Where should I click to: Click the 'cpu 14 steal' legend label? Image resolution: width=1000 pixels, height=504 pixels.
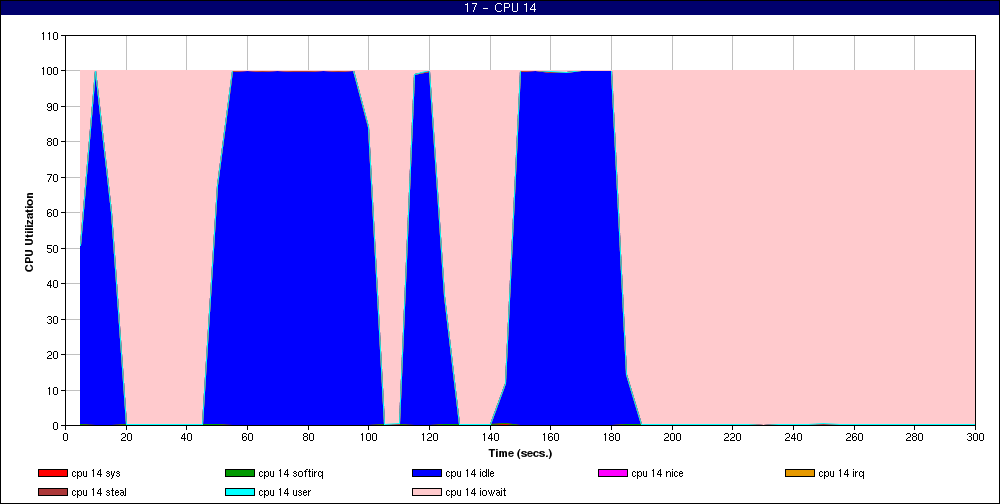coord(99,493)
